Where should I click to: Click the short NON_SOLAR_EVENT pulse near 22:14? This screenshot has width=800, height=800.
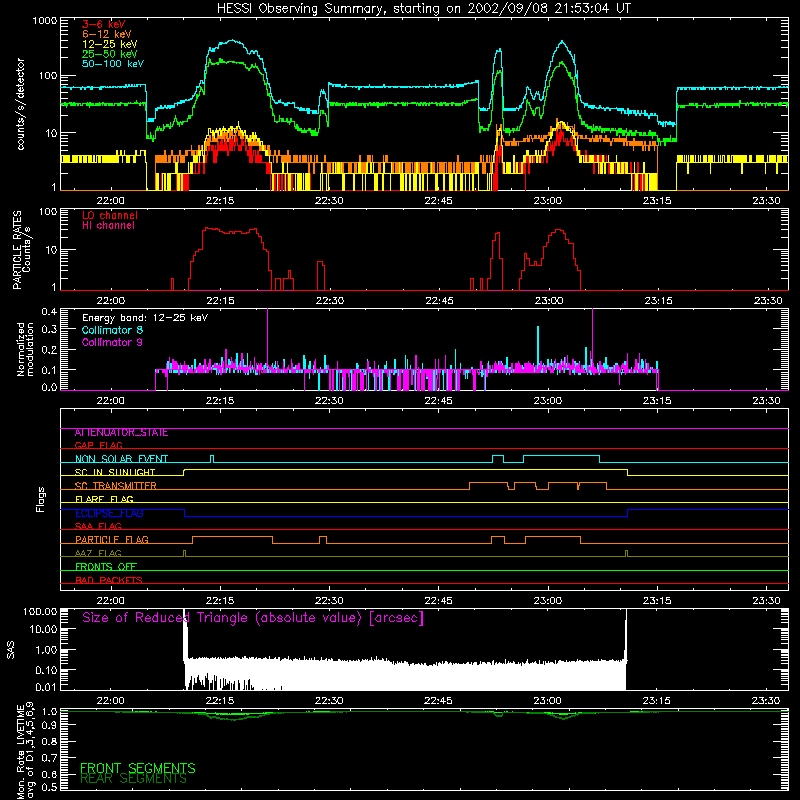[x=212, y=459]
